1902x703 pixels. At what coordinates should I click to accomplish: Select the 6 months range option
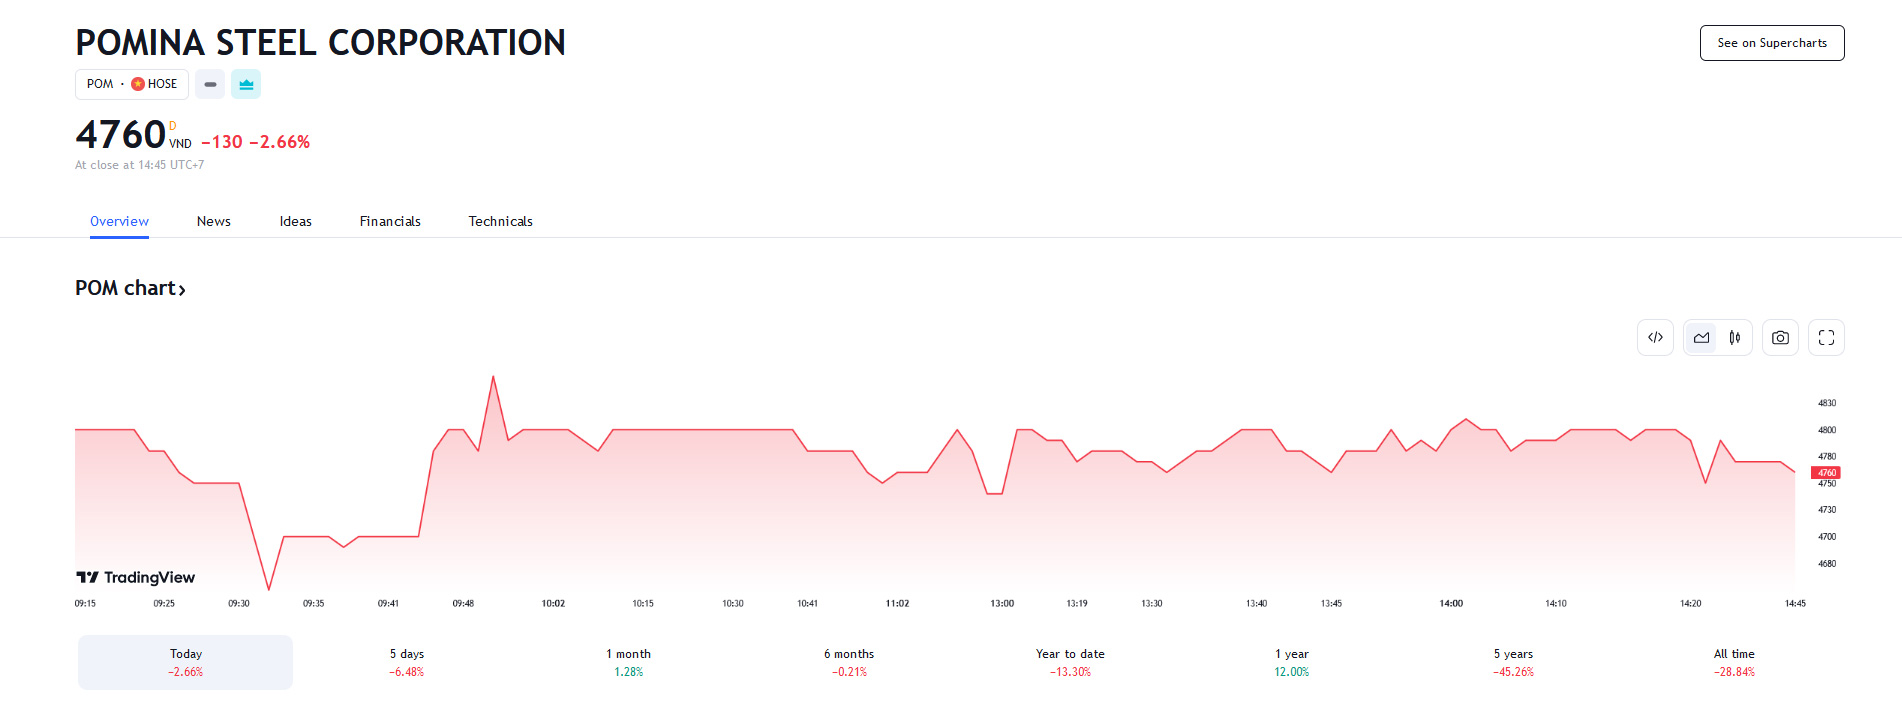848,661
